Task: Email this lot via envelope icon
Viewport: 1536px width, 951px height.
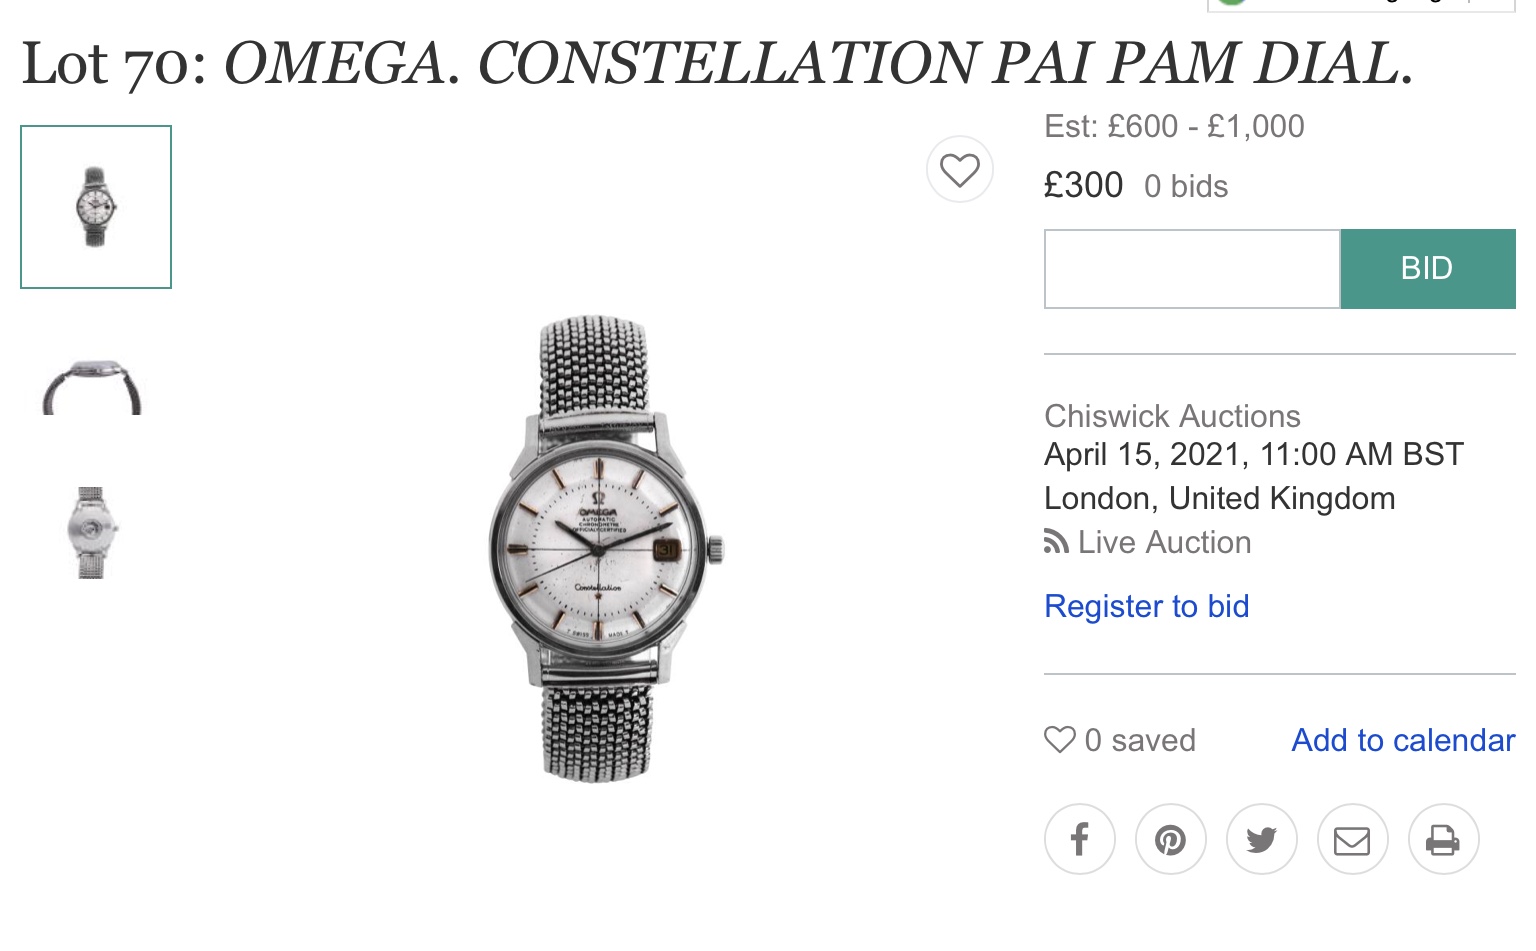Action: [1352, 839]
